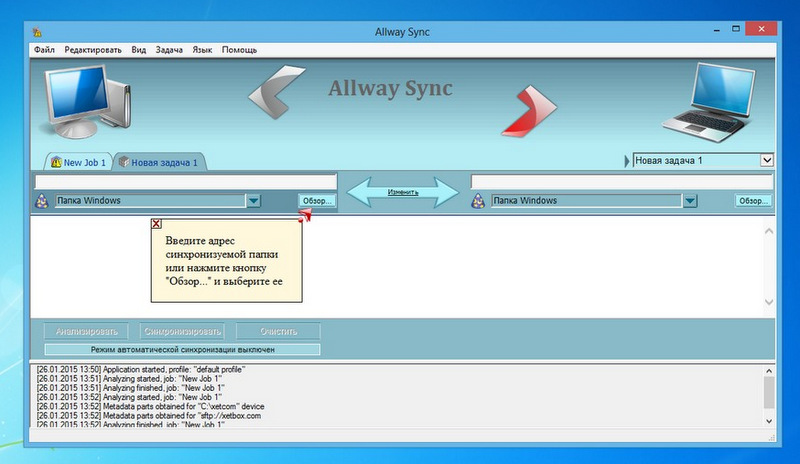
Task: Click the laptop icon on the right
Action: click(x=711, y=102)
